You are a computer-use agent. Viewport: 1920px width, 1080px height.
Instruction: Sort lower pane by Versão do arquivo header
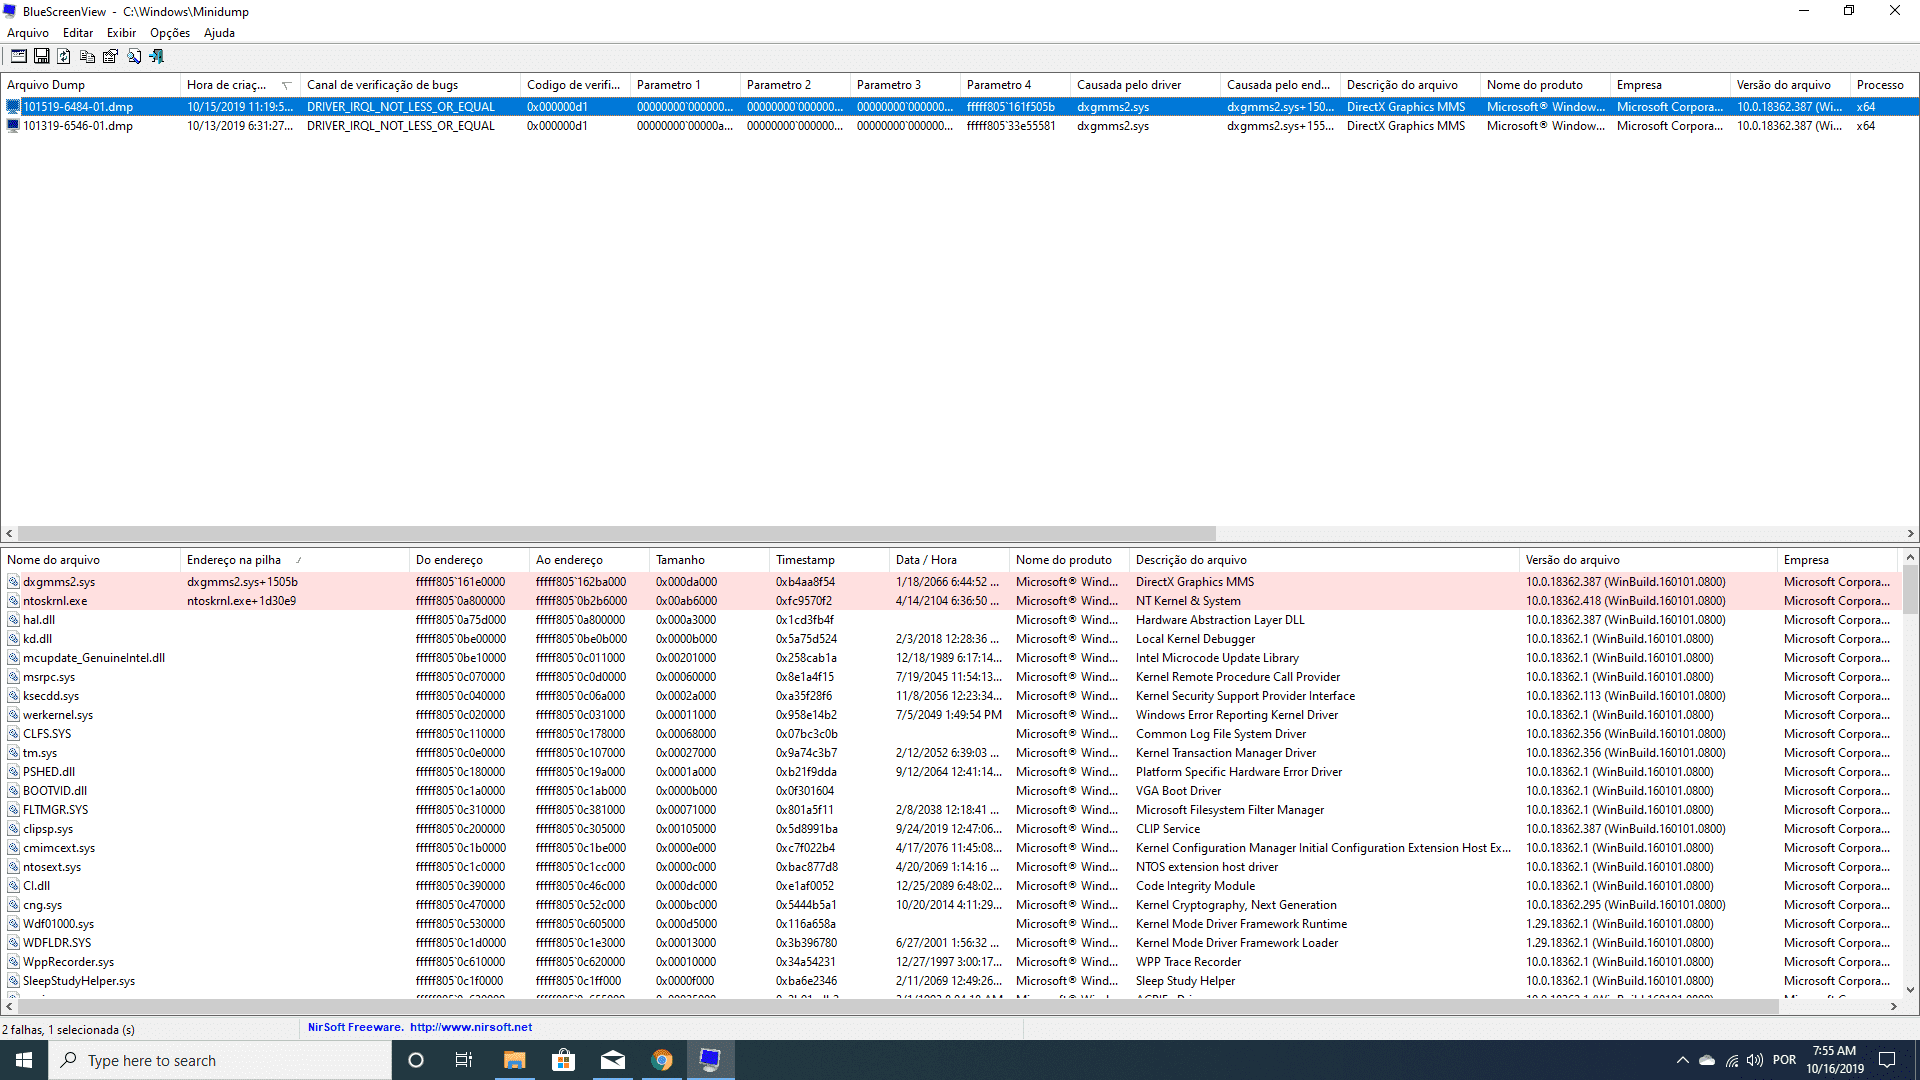coord(1648,560)
